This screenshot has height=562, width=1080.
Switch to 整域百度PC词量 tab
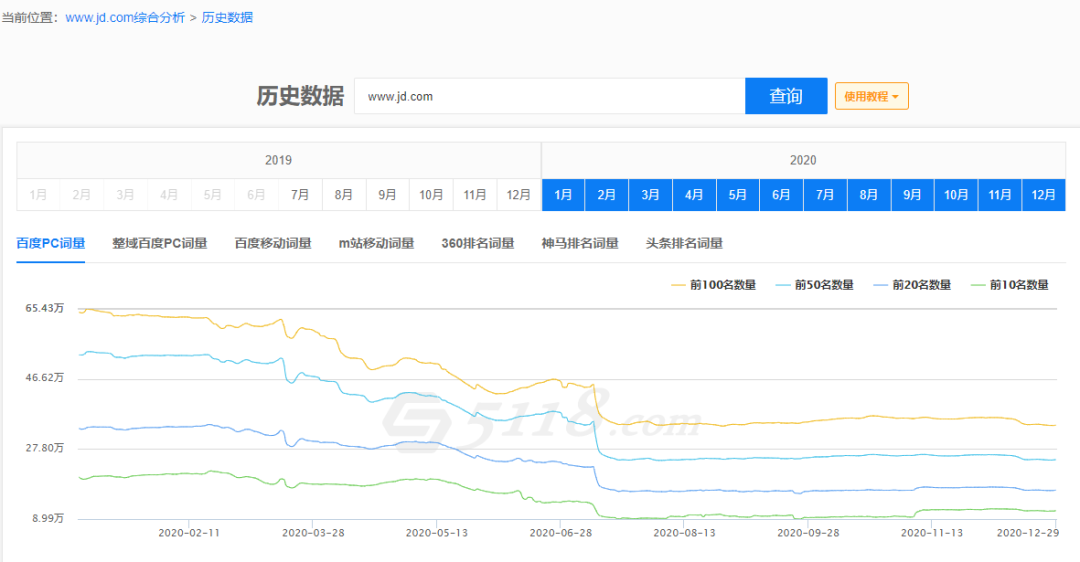(x=160, y=243)
